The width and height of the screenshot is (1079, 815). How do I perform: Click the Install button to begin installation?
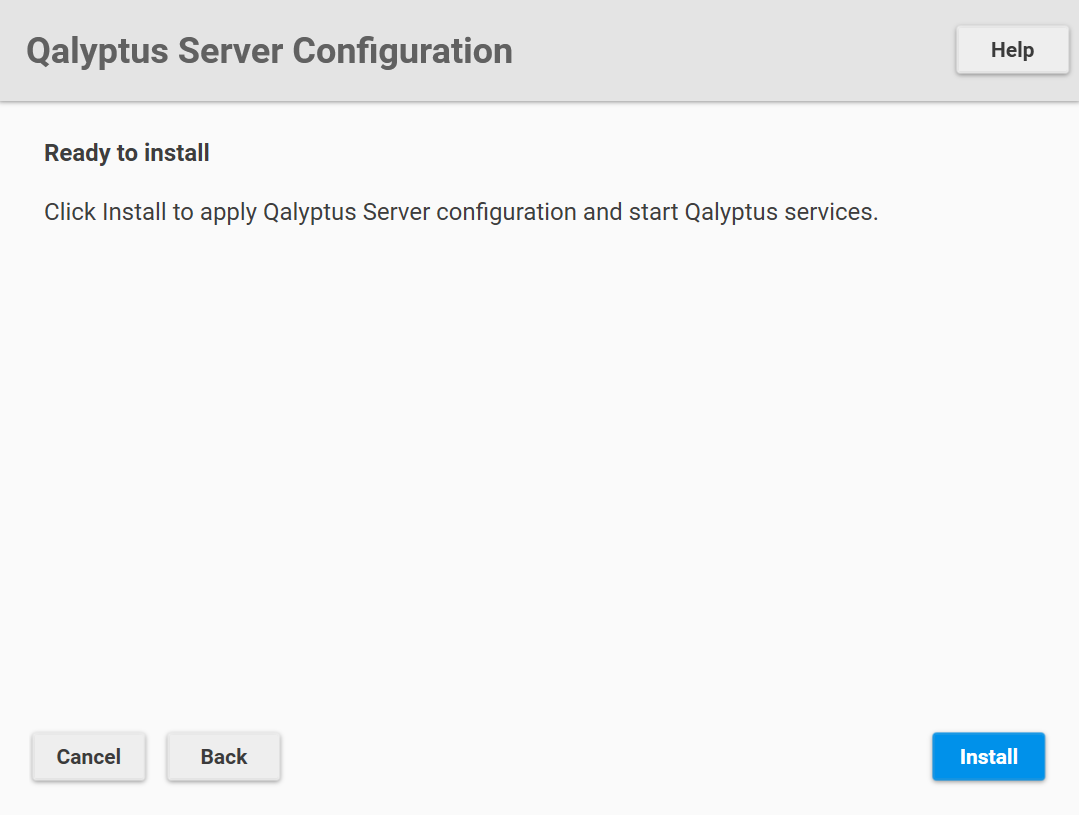pyautogui.click(x=988, y=757)
